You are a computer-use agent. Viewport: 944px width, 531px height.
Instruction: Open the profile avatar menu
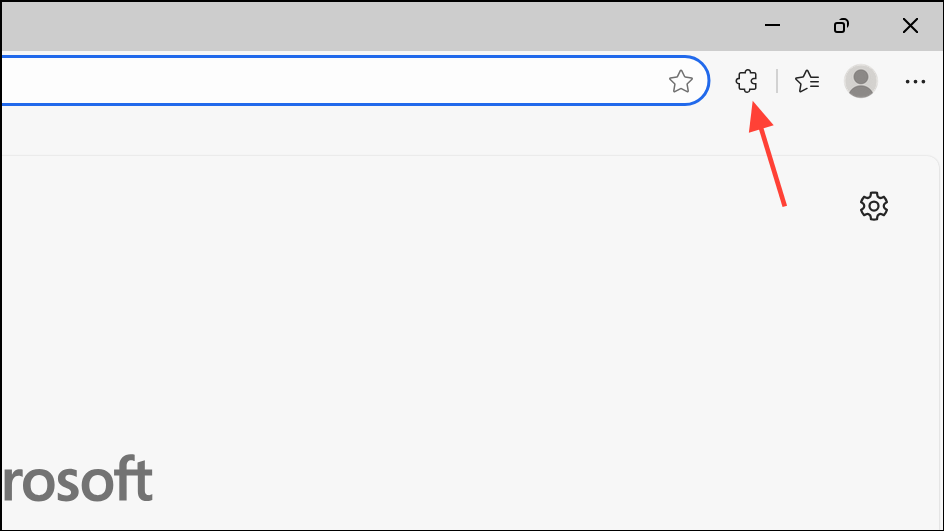[x=860, y=81]
